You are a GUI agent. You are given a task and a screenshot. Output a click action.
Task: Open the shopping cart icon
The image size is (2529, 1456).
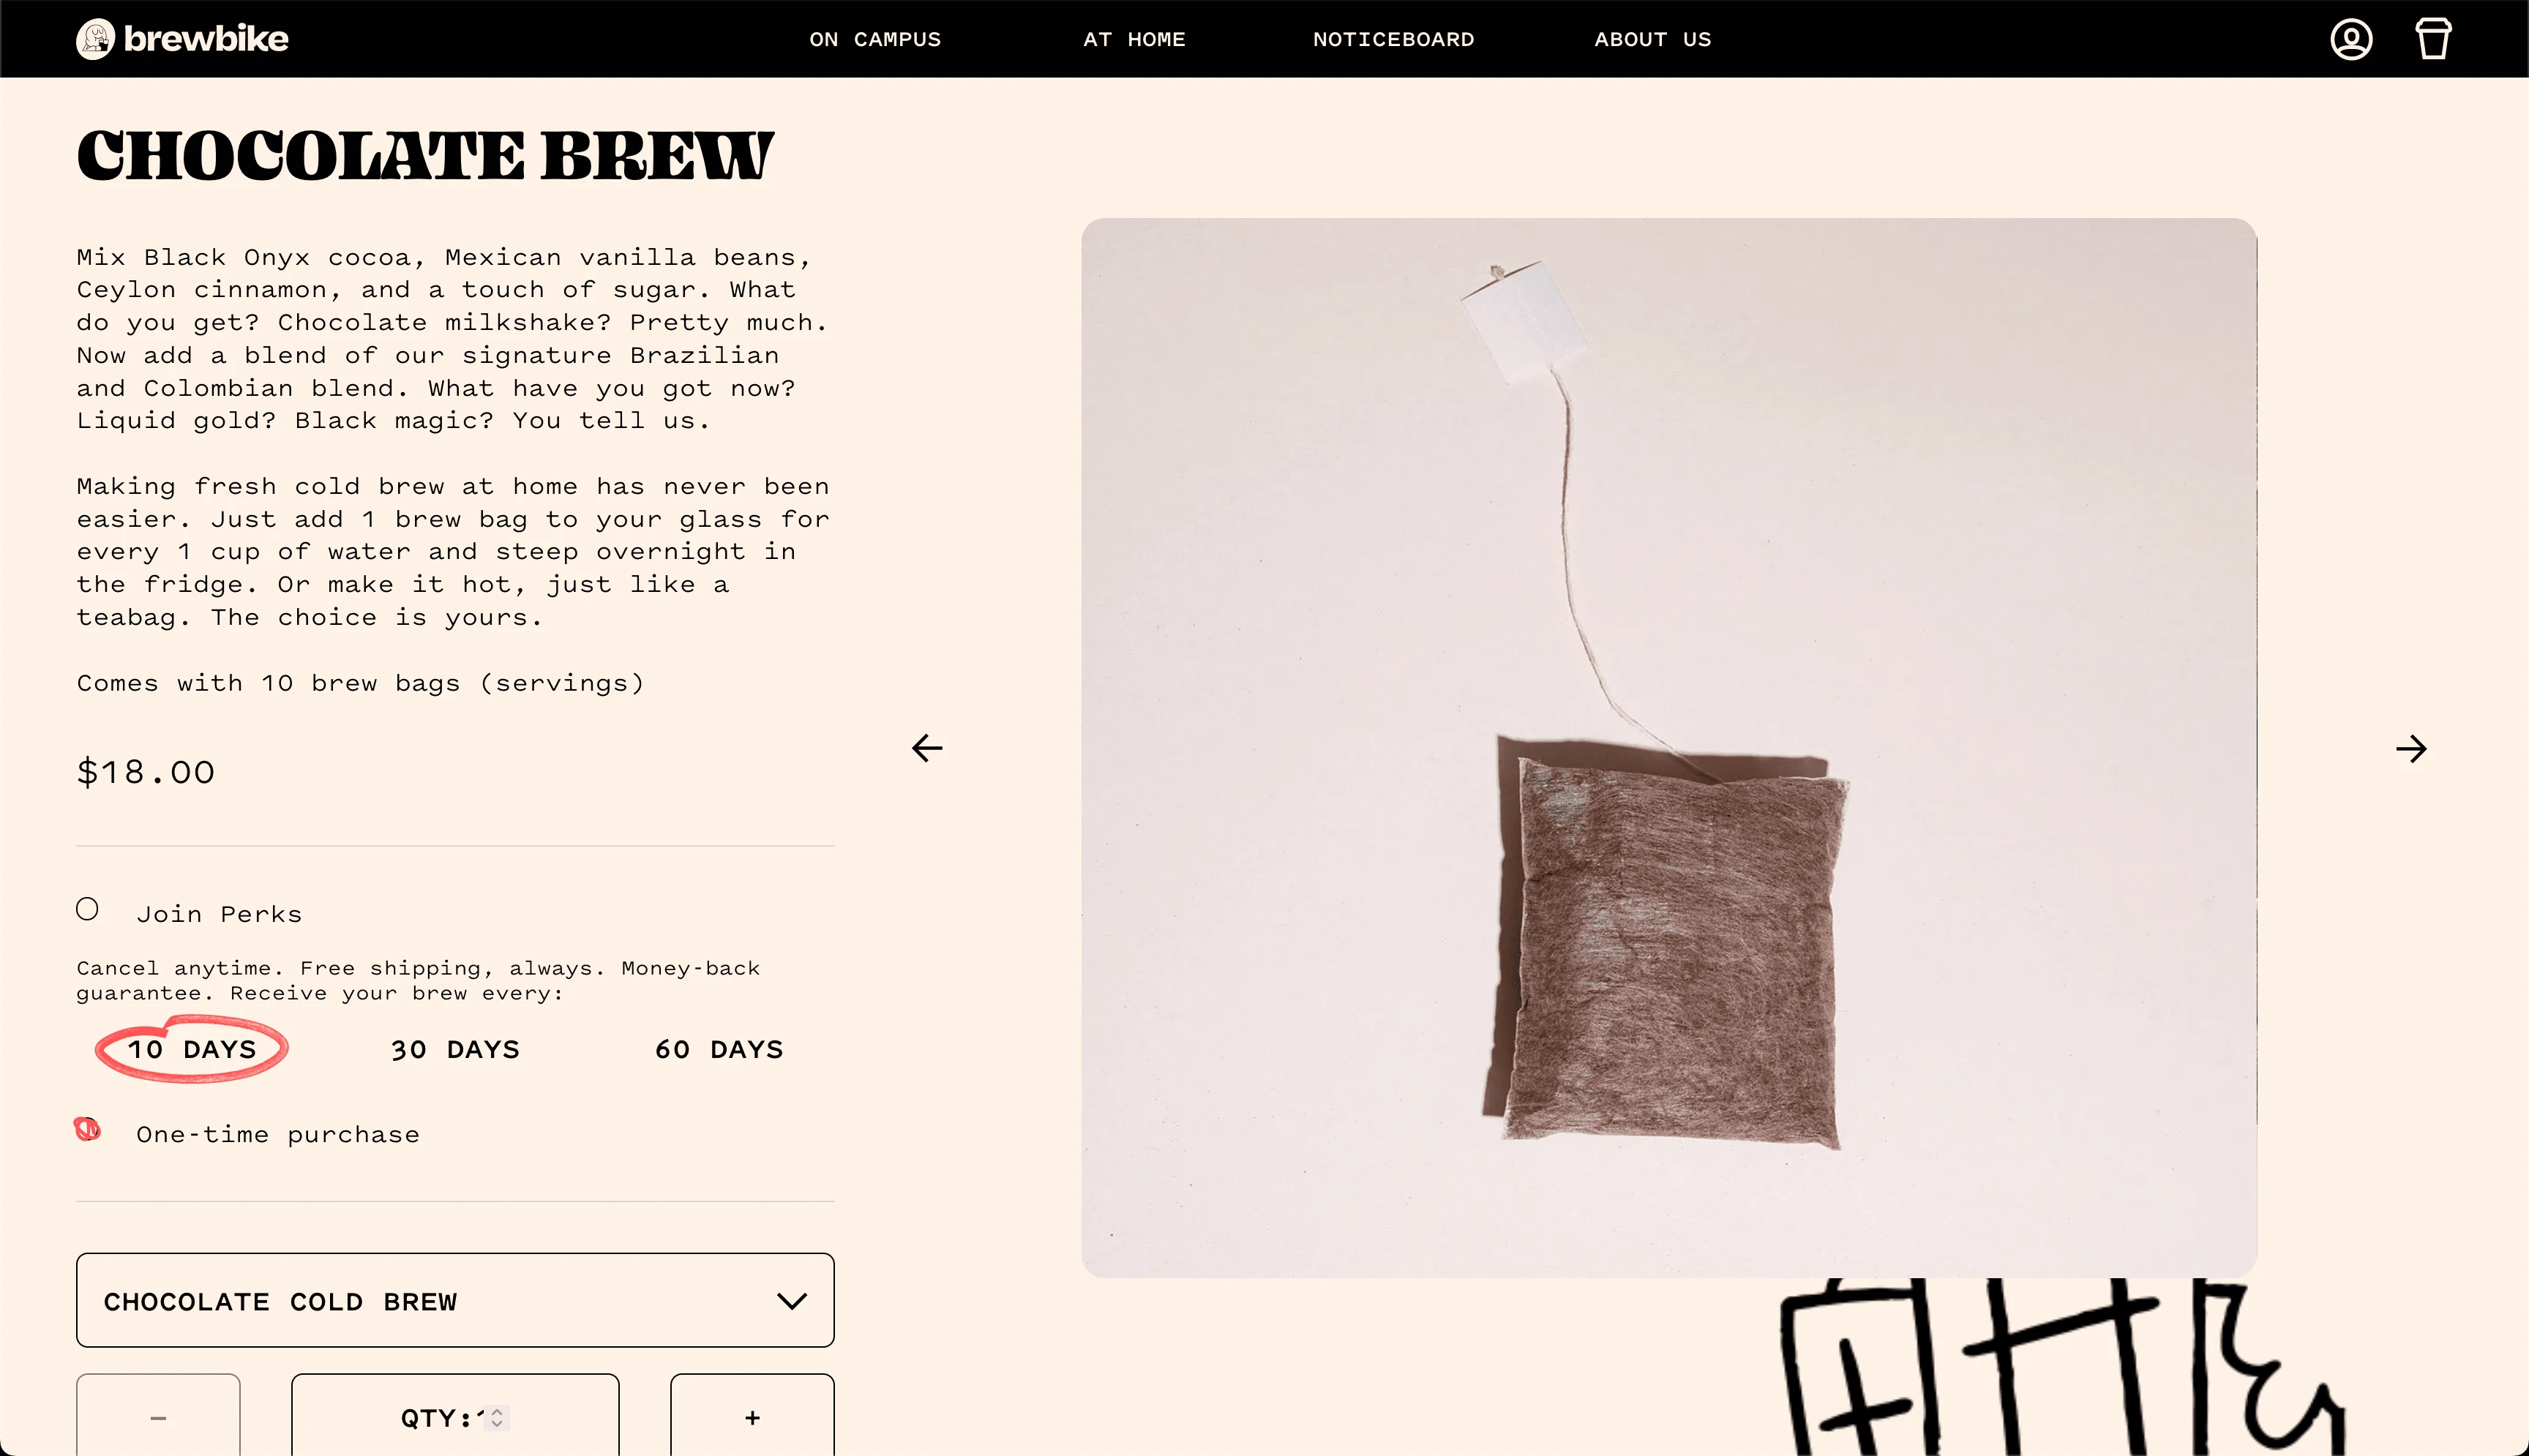(x=2432, y=38)
